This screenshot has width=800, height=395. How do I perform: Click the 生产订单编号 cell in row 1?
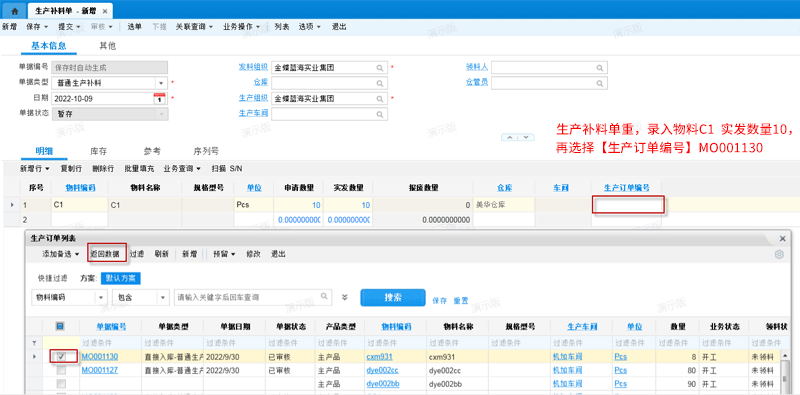629,205
